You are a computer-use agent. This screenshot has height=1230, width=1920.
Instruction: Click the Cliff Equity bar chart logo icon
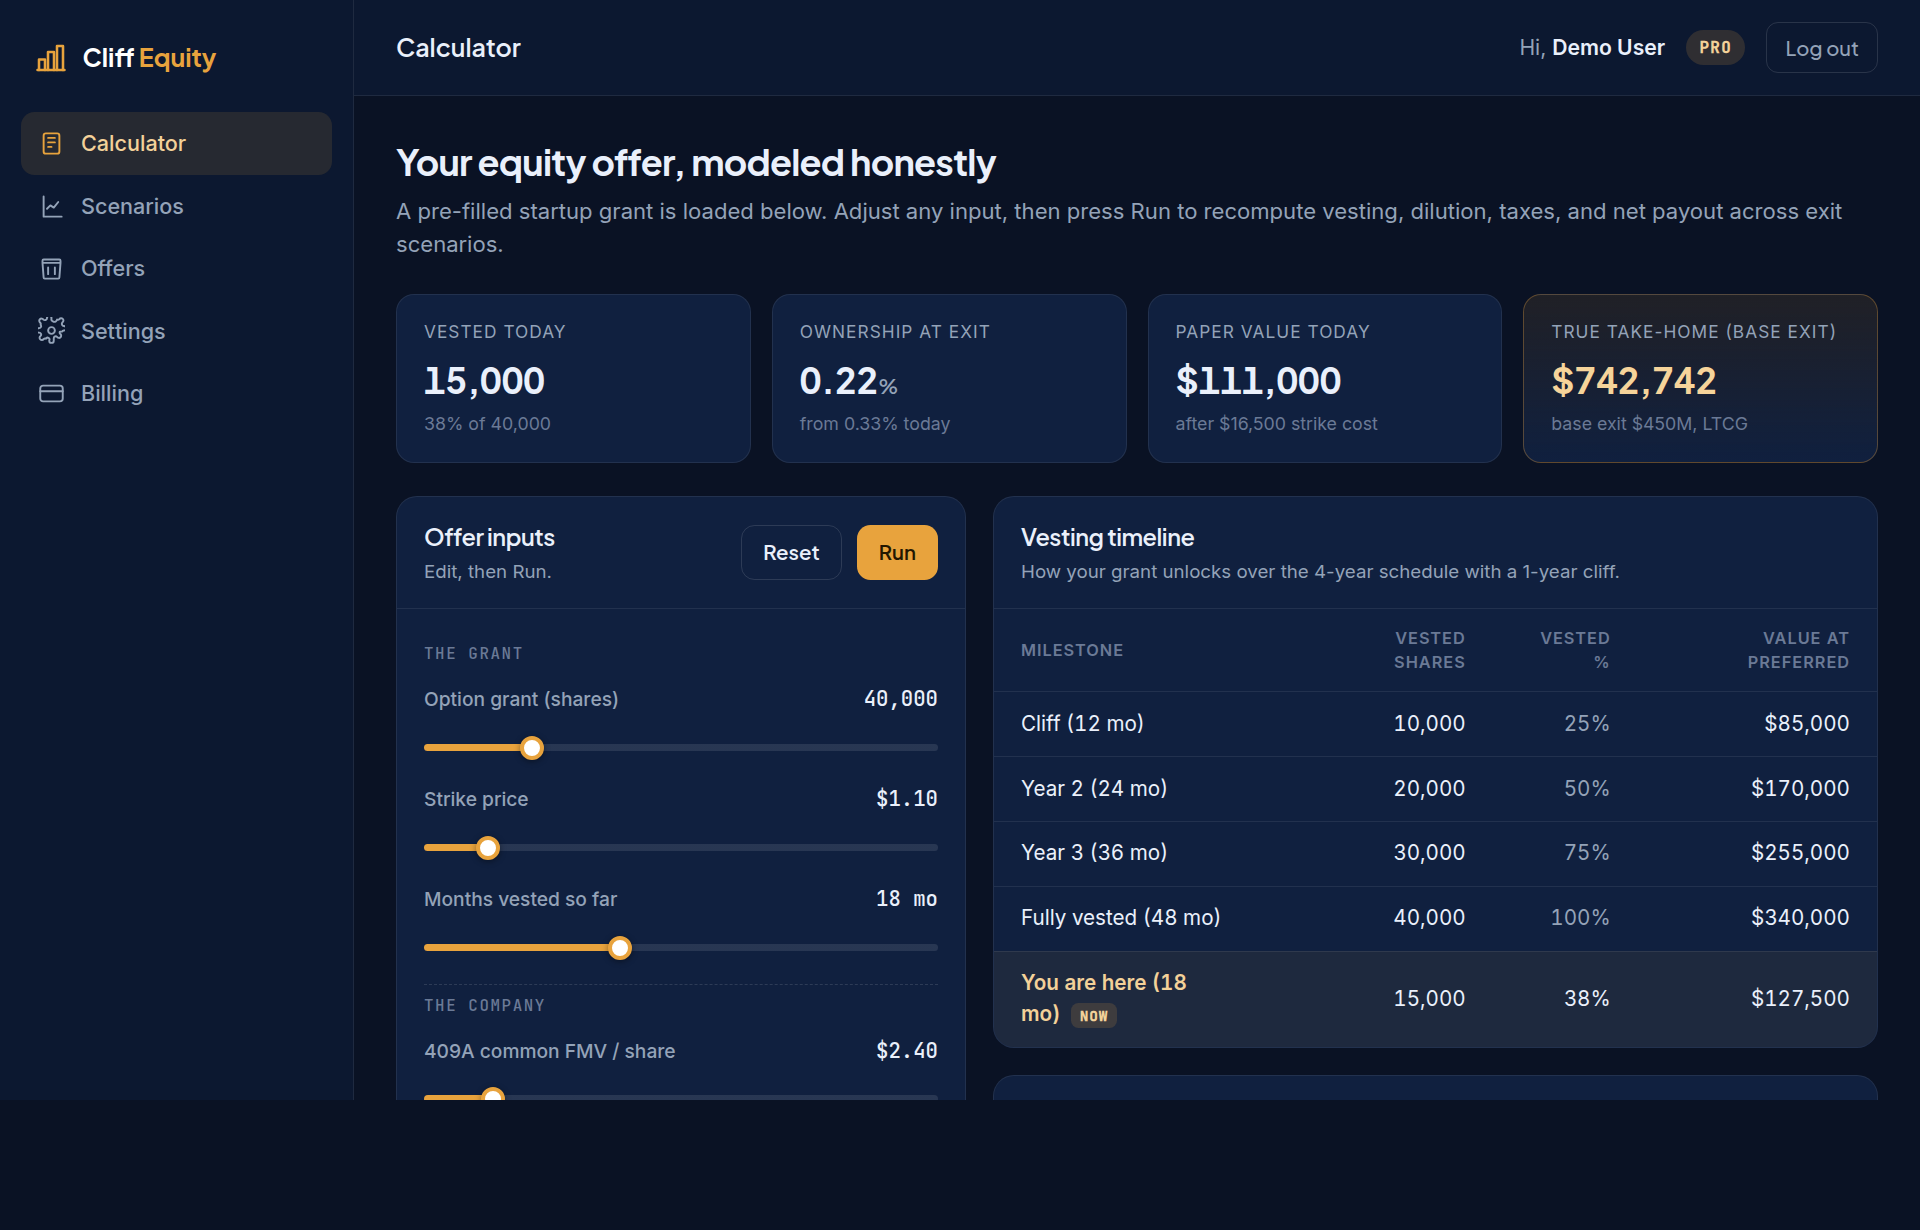click(x=51, y=58)
